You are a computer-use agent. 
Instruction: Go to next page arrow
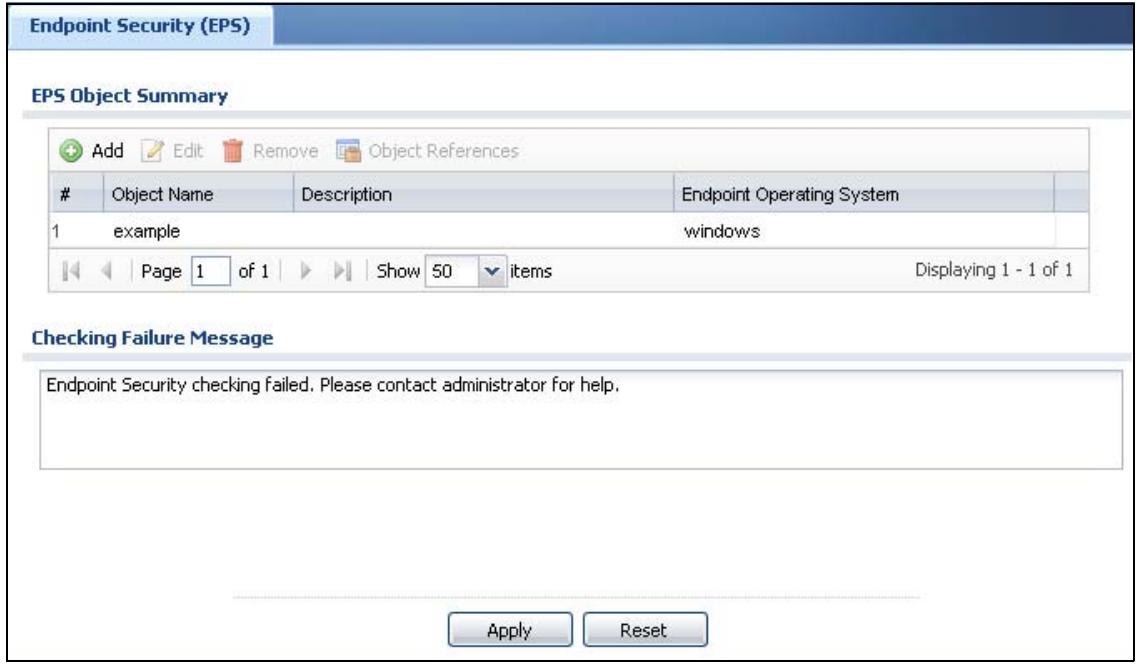(306, 271)
